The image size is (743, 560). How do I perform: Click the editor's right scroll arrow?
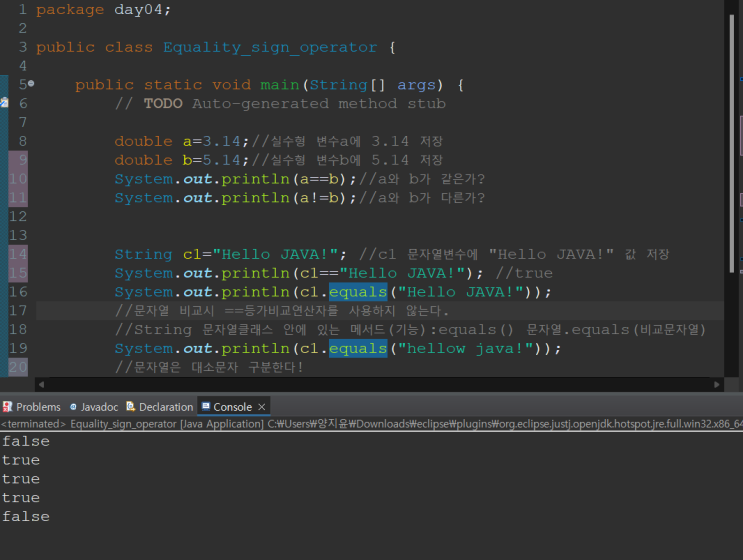(716, 384)
